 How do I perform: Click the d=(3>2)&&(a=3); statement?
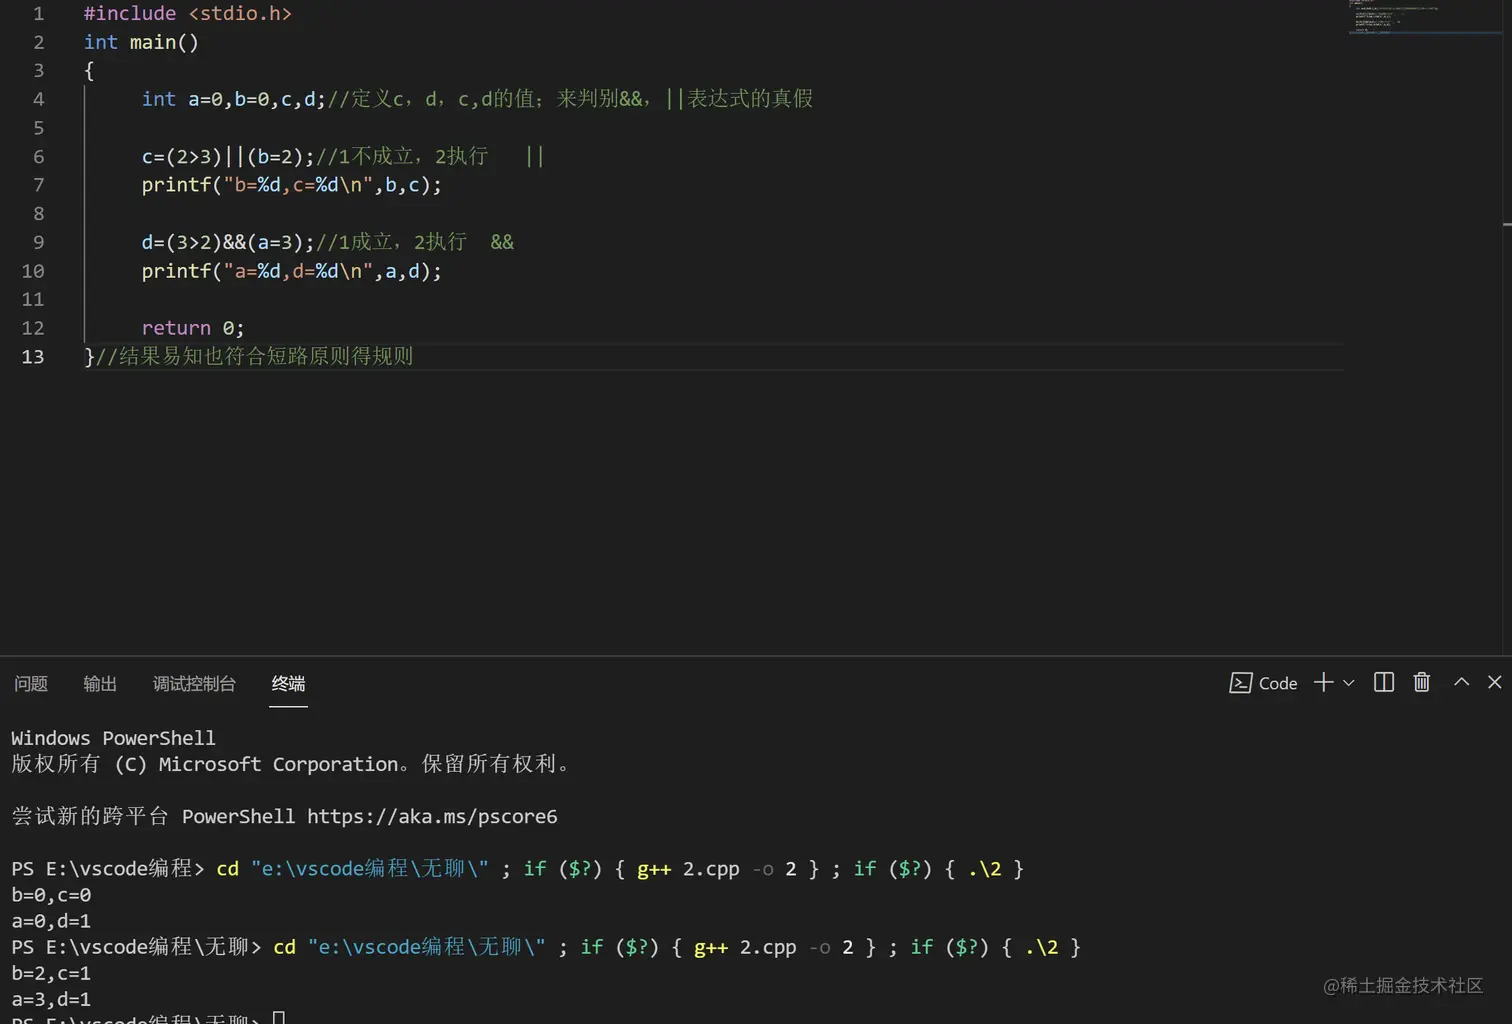coord(228,242)
